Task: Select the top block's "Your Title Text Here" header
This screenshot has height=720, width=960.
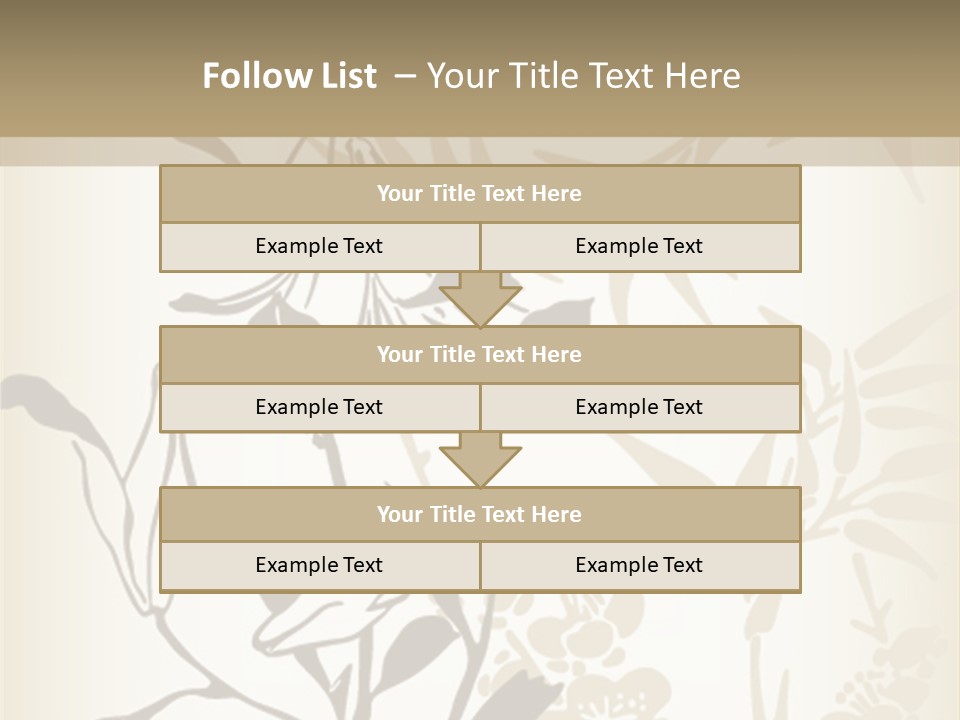Action: pyautogui.click(x=479, y=194)
